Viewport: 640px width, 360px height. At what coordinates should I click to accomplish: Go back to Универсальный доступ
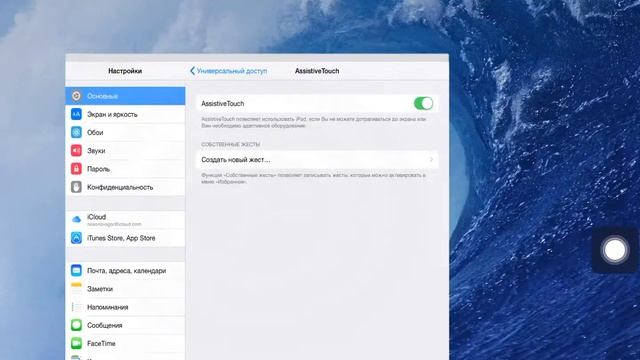(x=228, y=71)
